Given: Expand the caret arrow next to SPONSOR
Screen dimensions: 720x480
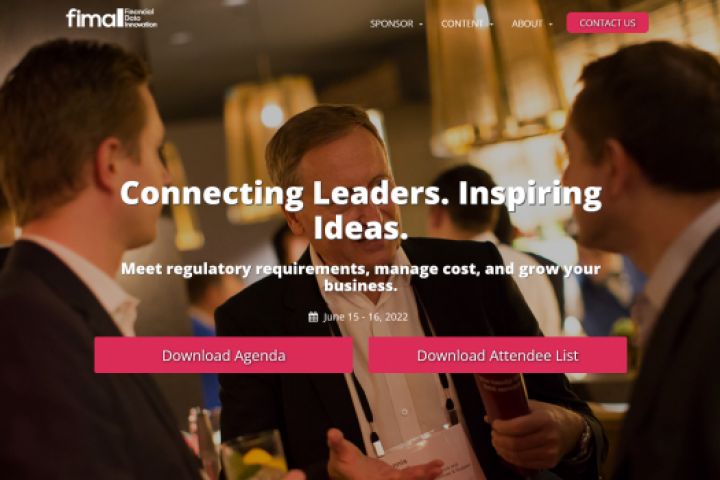Looking at the screenshot, I should click(x=421, y=24).
